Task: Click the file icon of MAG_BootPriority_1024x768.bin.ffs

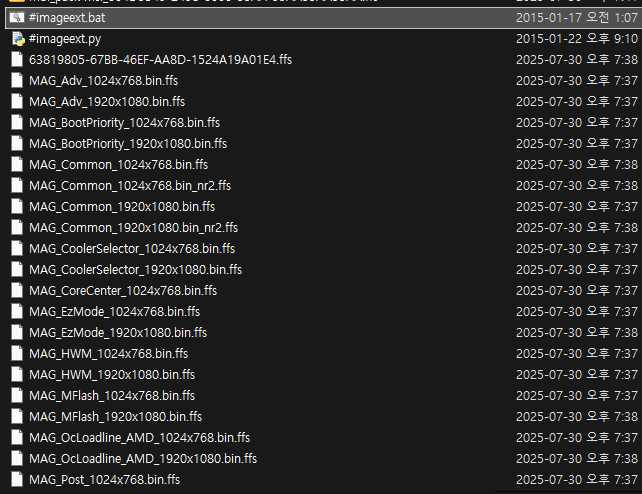Action: [x=17, y=123]
